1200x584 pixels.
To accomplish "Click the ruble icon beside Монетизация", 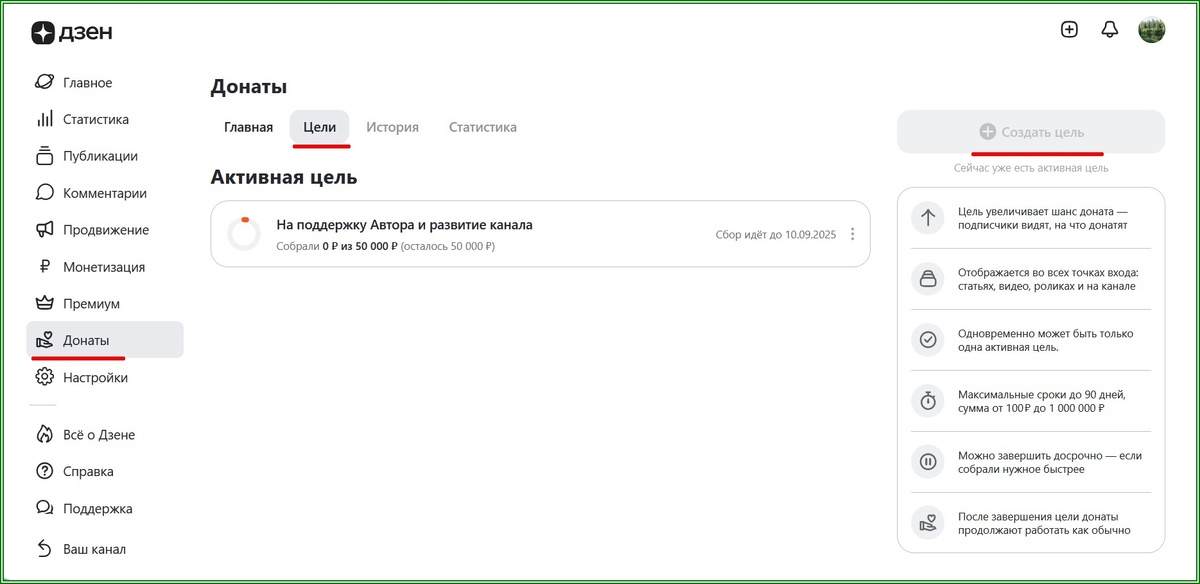I will coord(44,267).
